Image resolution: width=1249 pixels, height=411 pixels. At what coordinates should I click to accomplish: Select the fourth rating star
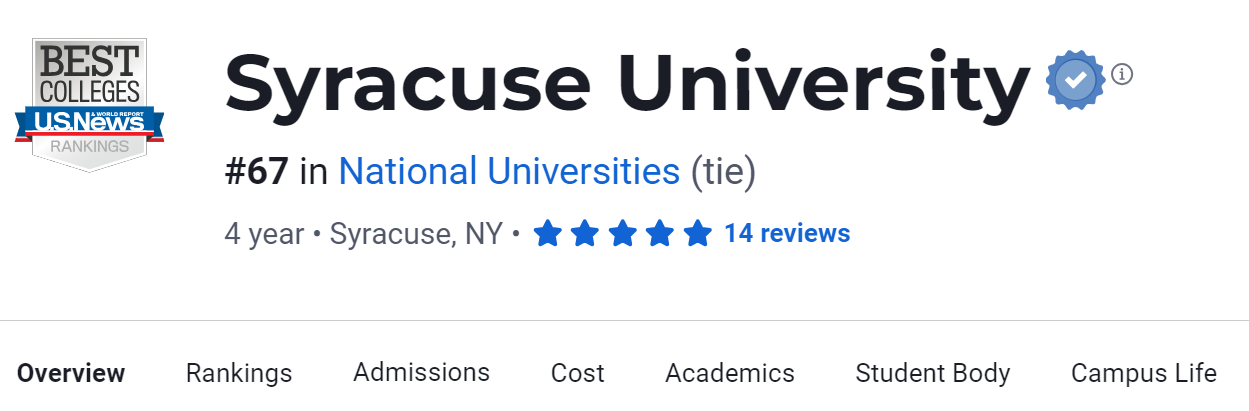pyautogui.click(x=659, y=234)
